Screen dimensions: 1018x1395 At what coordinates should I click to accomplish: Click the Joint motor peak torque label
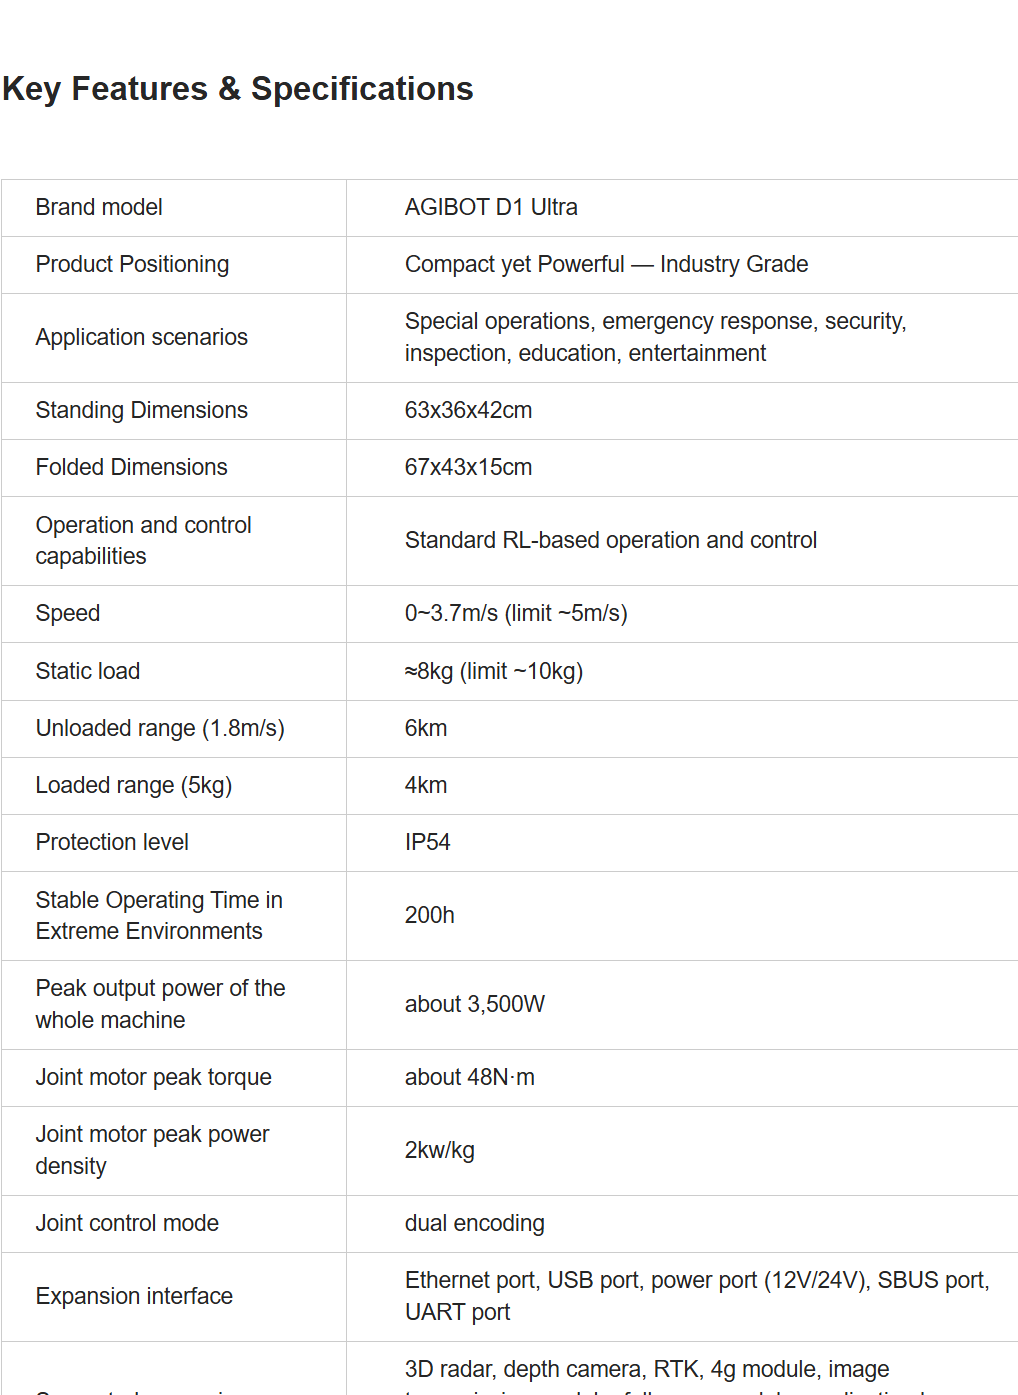[153, 1077]
